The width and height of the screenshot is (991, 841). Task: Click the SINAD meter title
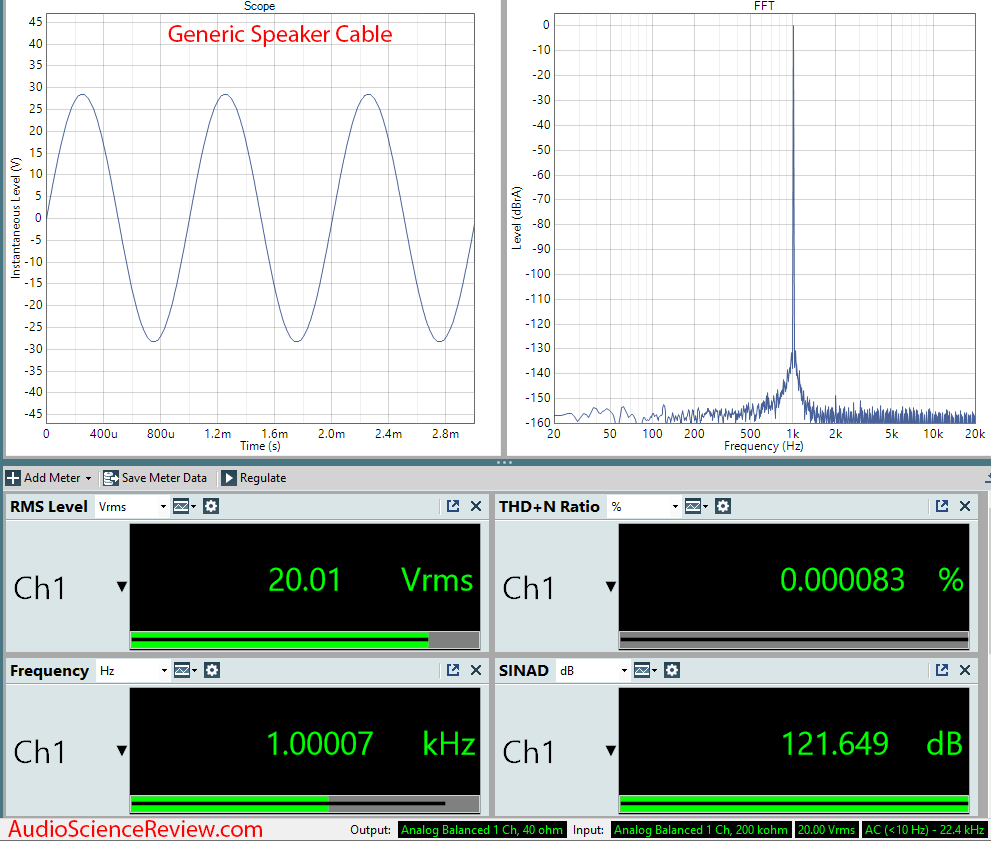point(523,670)
